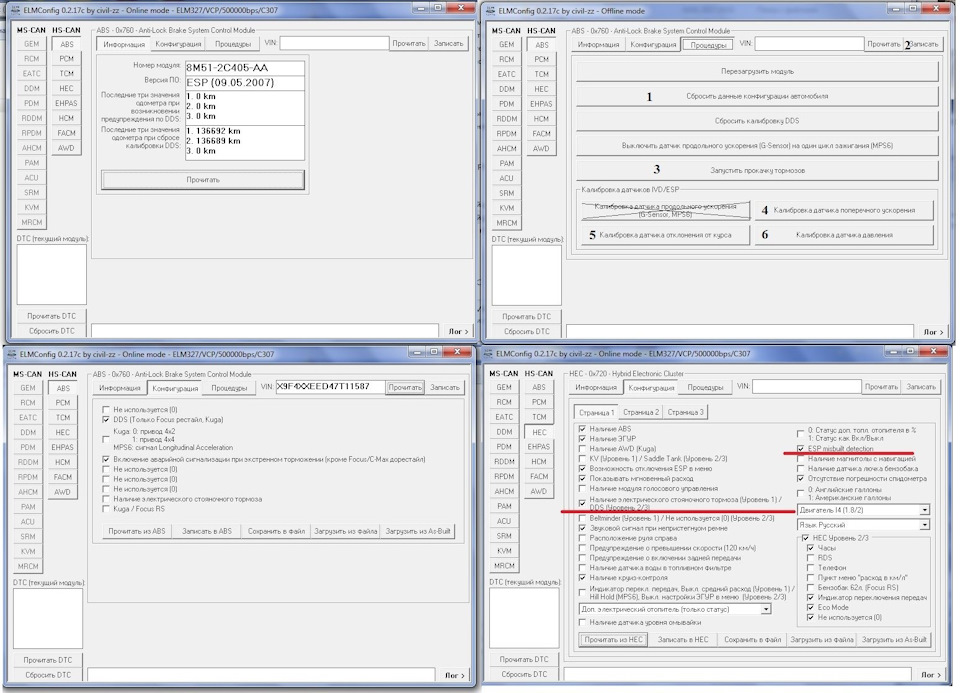Click 'Сбросить DTC' in HEC window
The width and height of the screenshot is (960, 693).
524,674
